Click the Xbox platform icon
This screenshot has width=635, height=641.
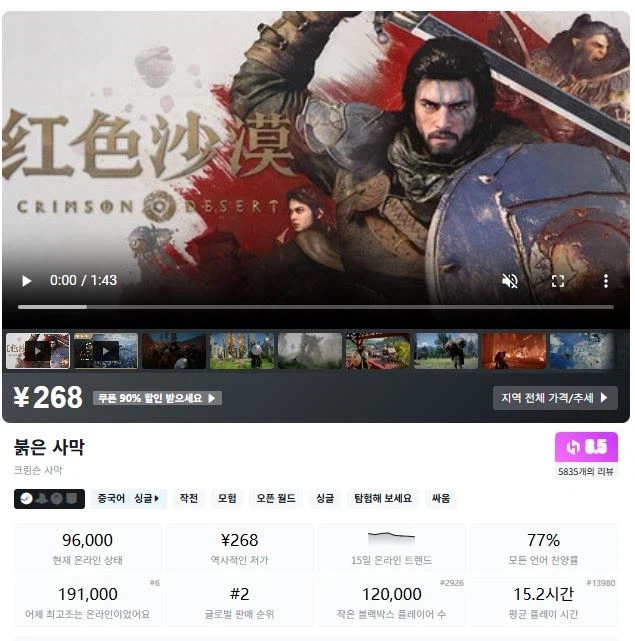[56, 498]
